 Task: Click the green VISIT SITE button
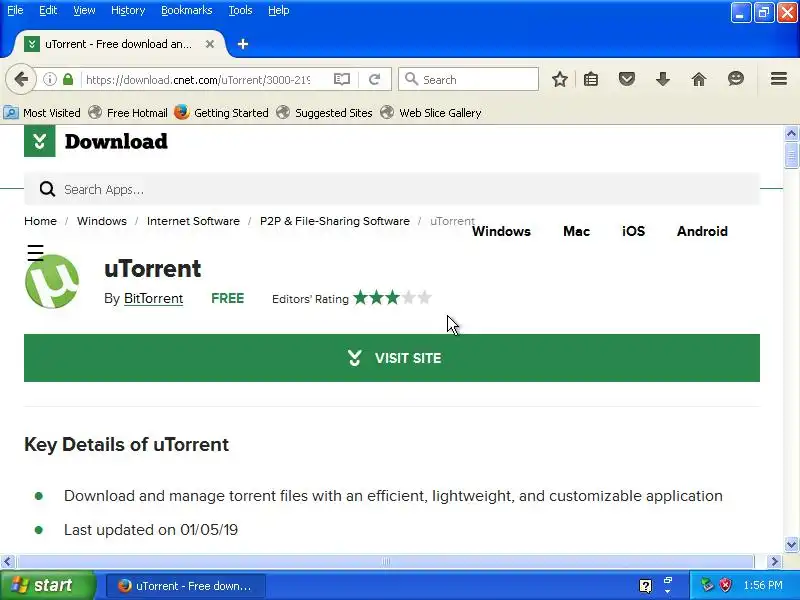click(392, 358)
